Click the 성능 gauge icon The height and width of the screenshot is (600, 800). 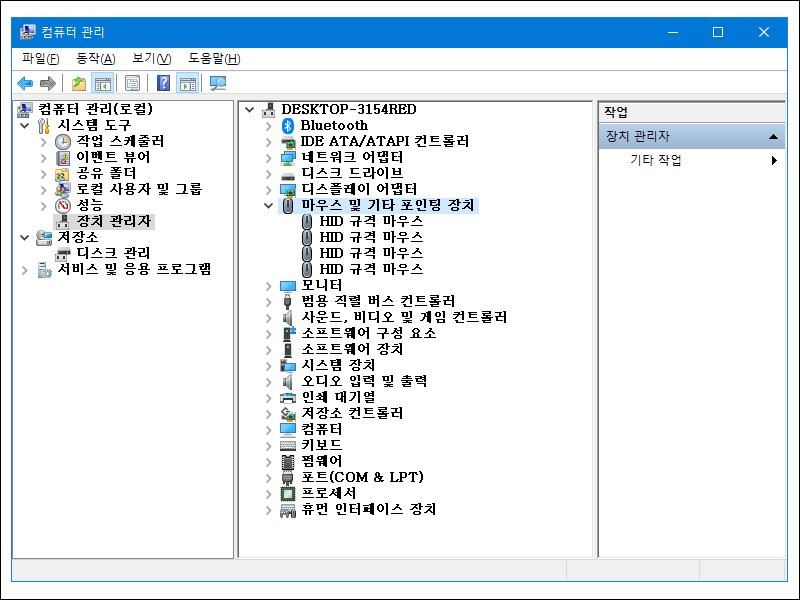click(63, 206)
